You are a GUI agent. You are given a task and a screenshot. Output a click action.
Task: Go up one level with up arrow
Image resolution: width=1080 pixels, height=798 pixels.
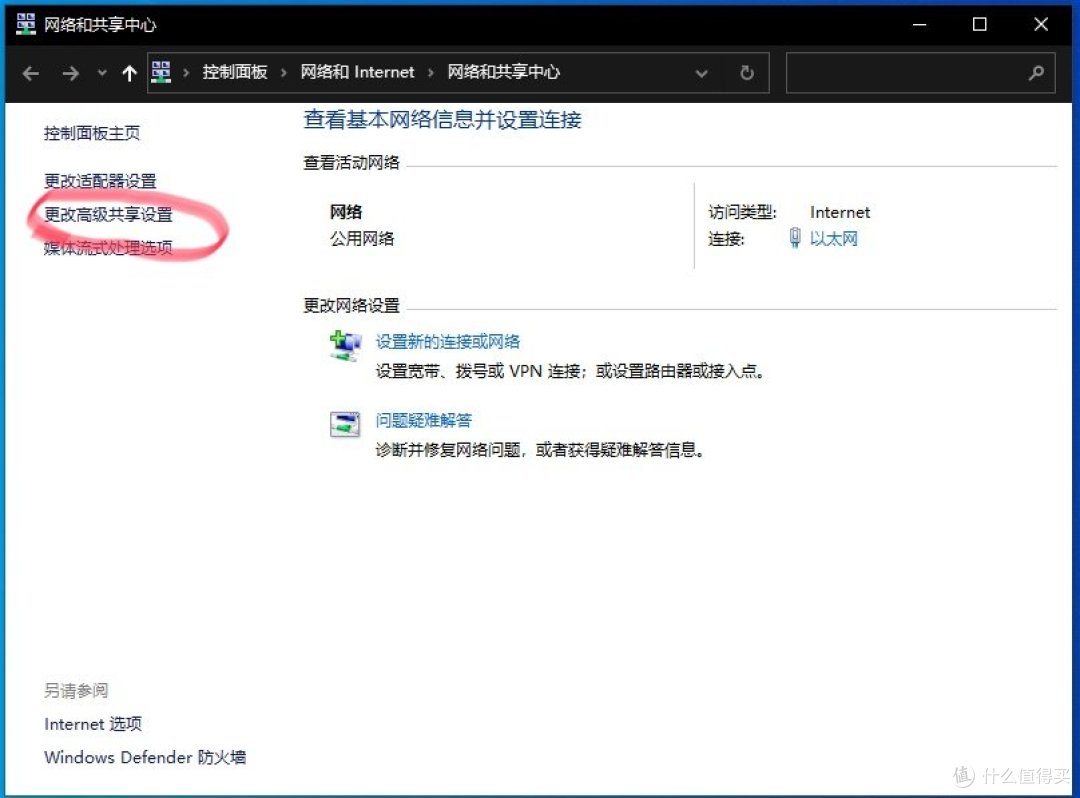click(129, 73)
